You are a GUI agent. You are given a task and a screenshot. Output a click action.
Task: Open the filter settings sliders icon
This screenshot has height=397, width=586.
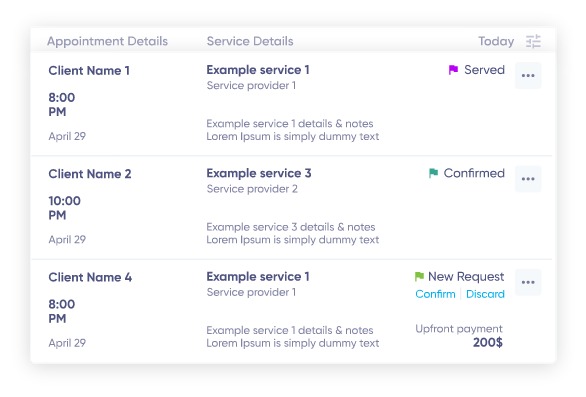[x=533, y=41]
